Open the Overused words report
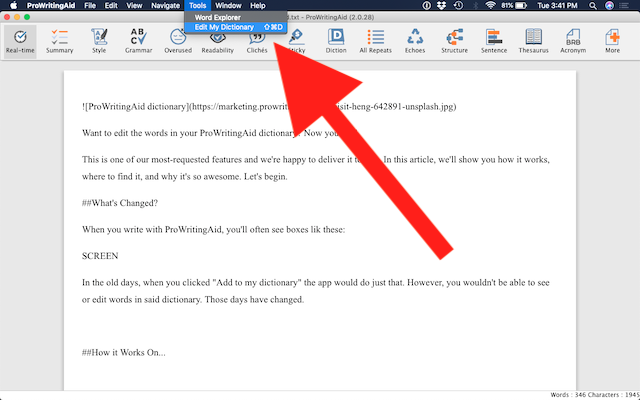 click(178, 42)
